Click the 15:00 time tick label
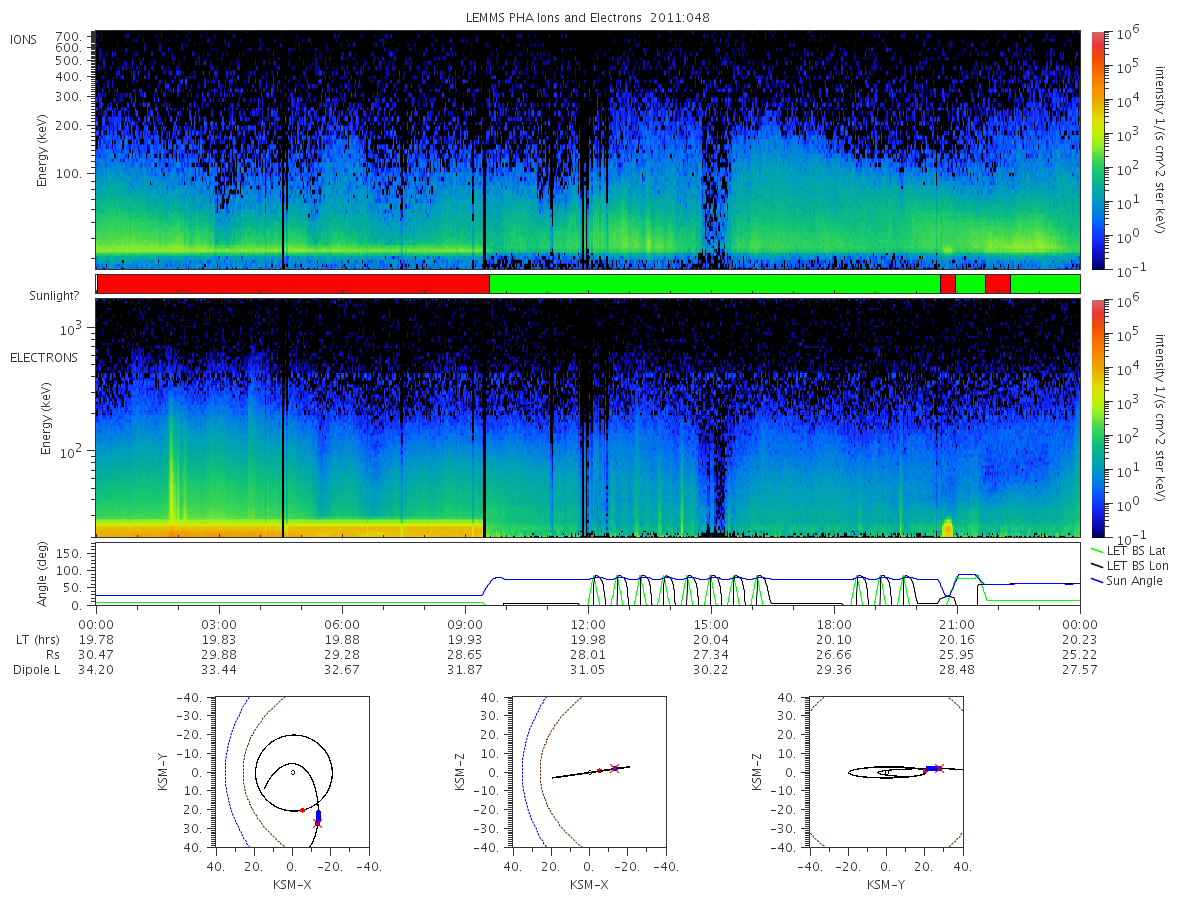This screenshot has height=900, width=1200. (711, 625)
